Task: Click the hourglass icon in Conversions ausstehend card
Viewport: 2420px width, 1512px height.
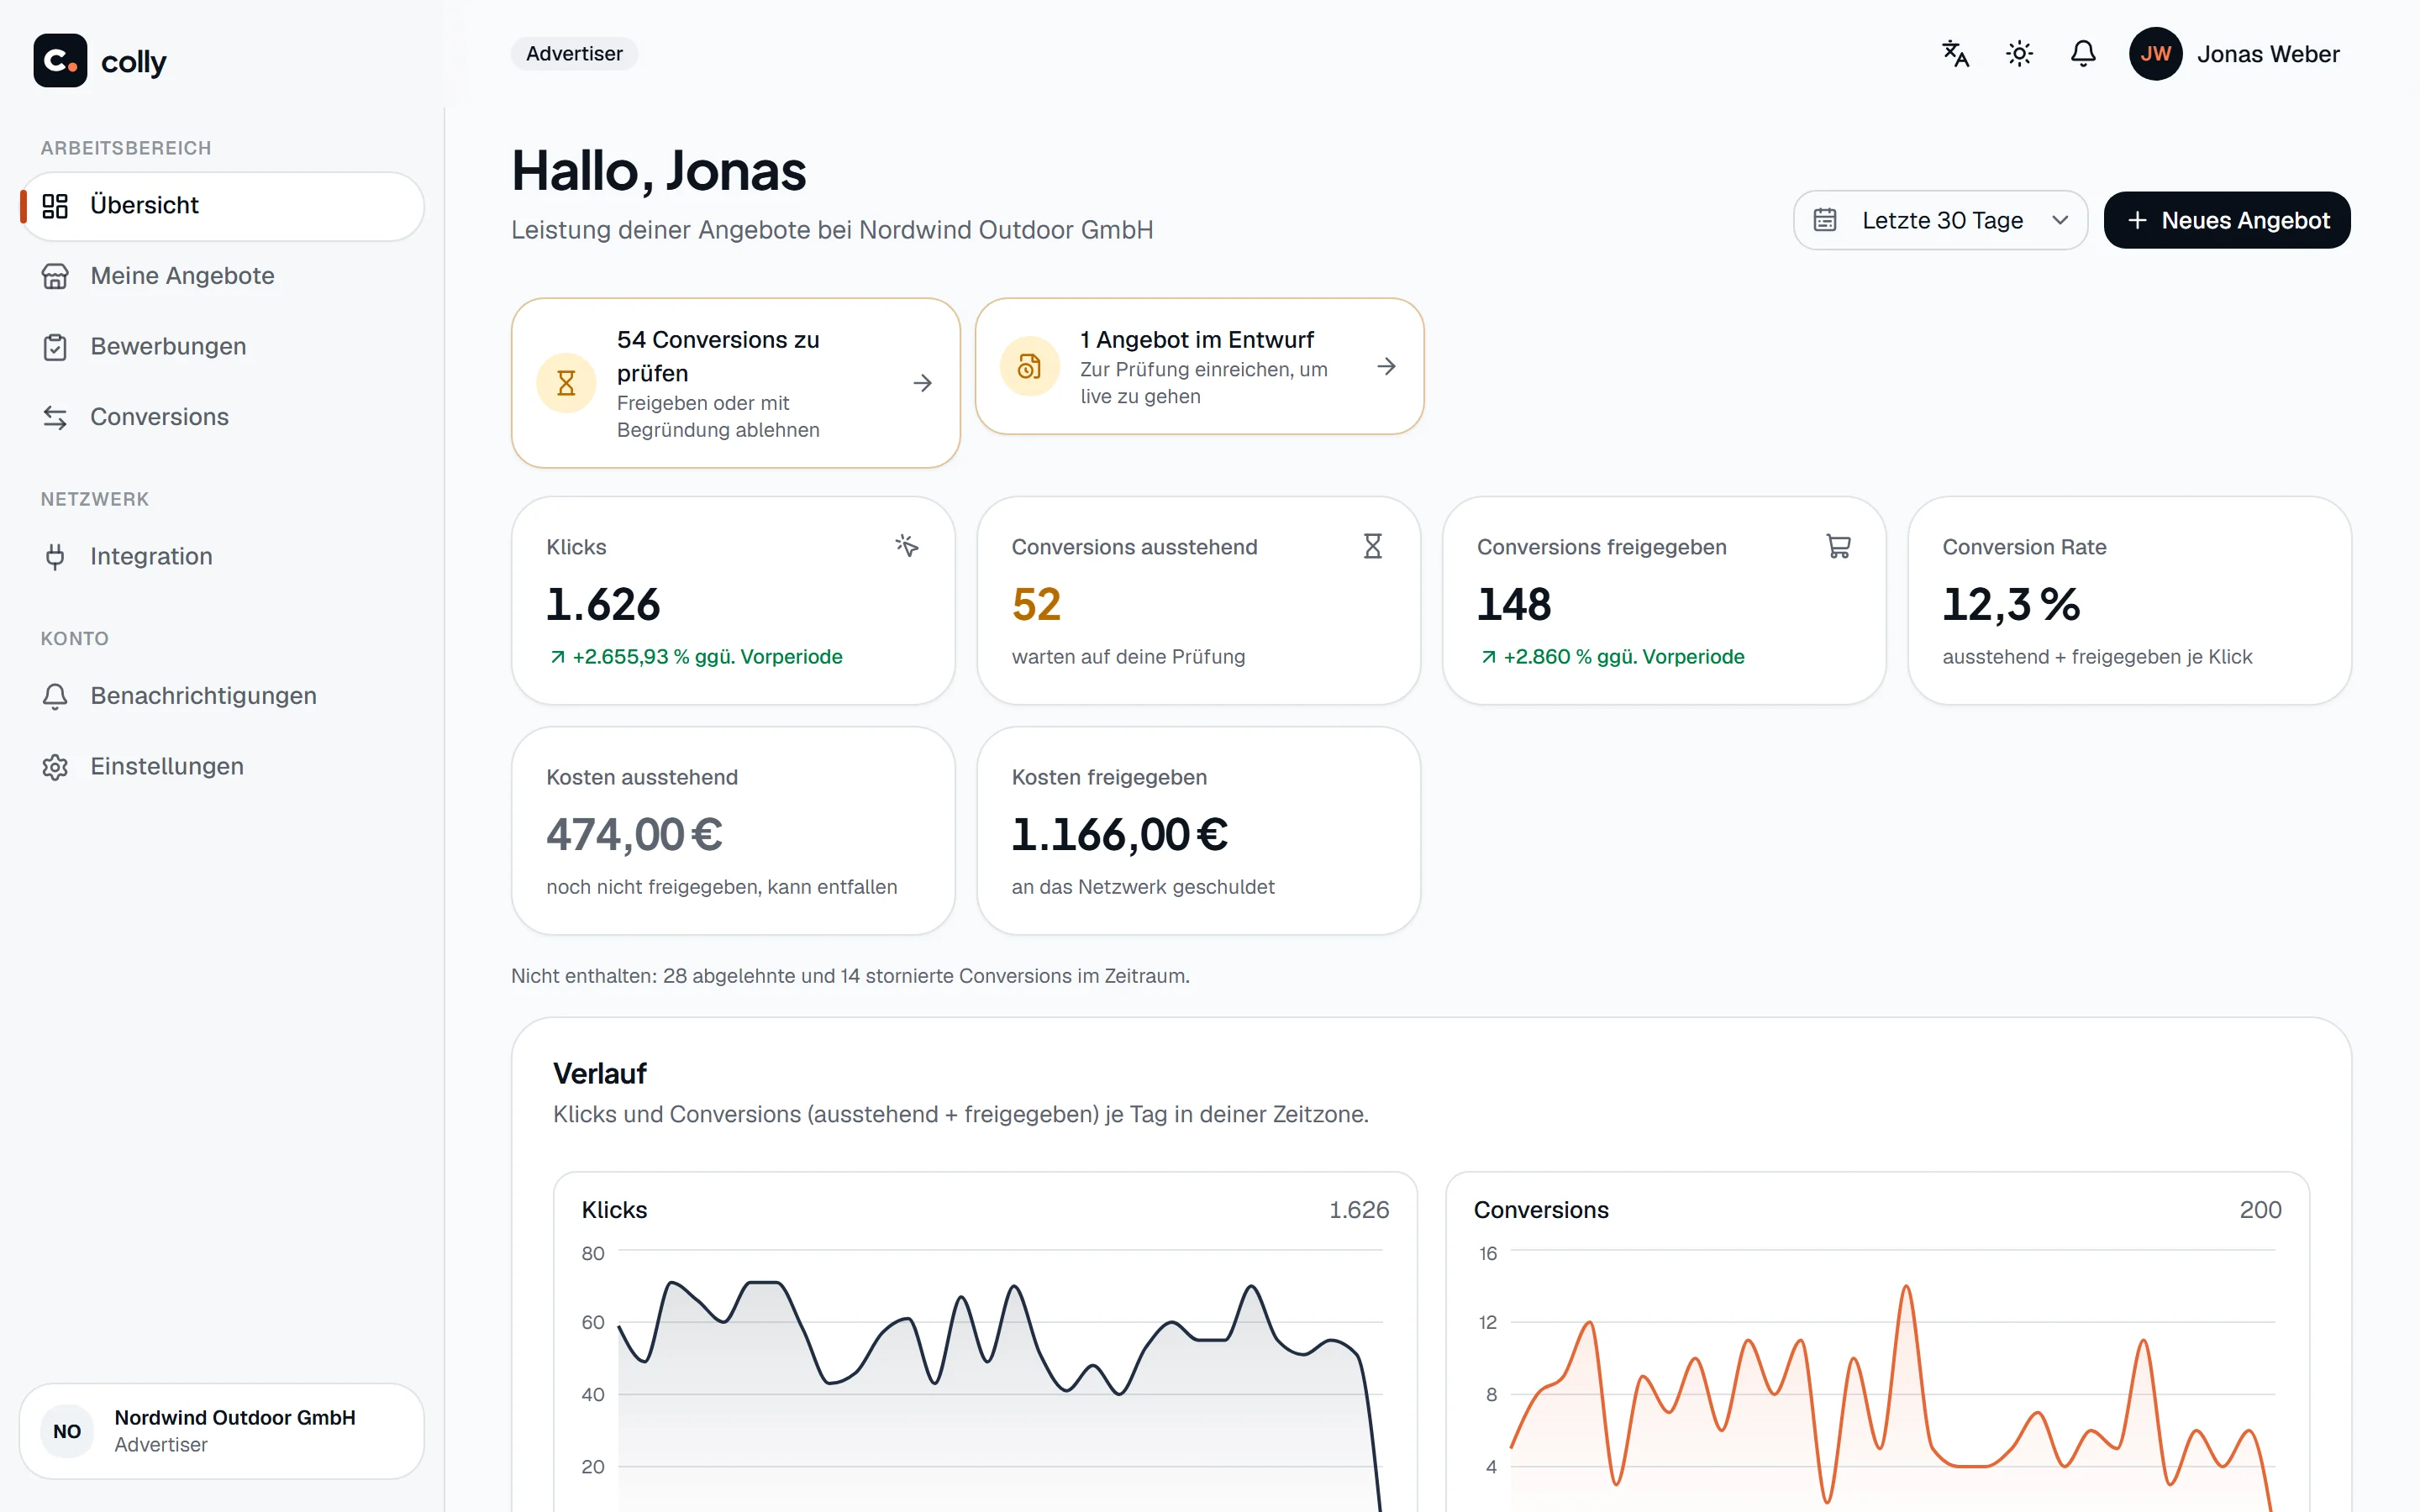Action: pos(1372,546)
